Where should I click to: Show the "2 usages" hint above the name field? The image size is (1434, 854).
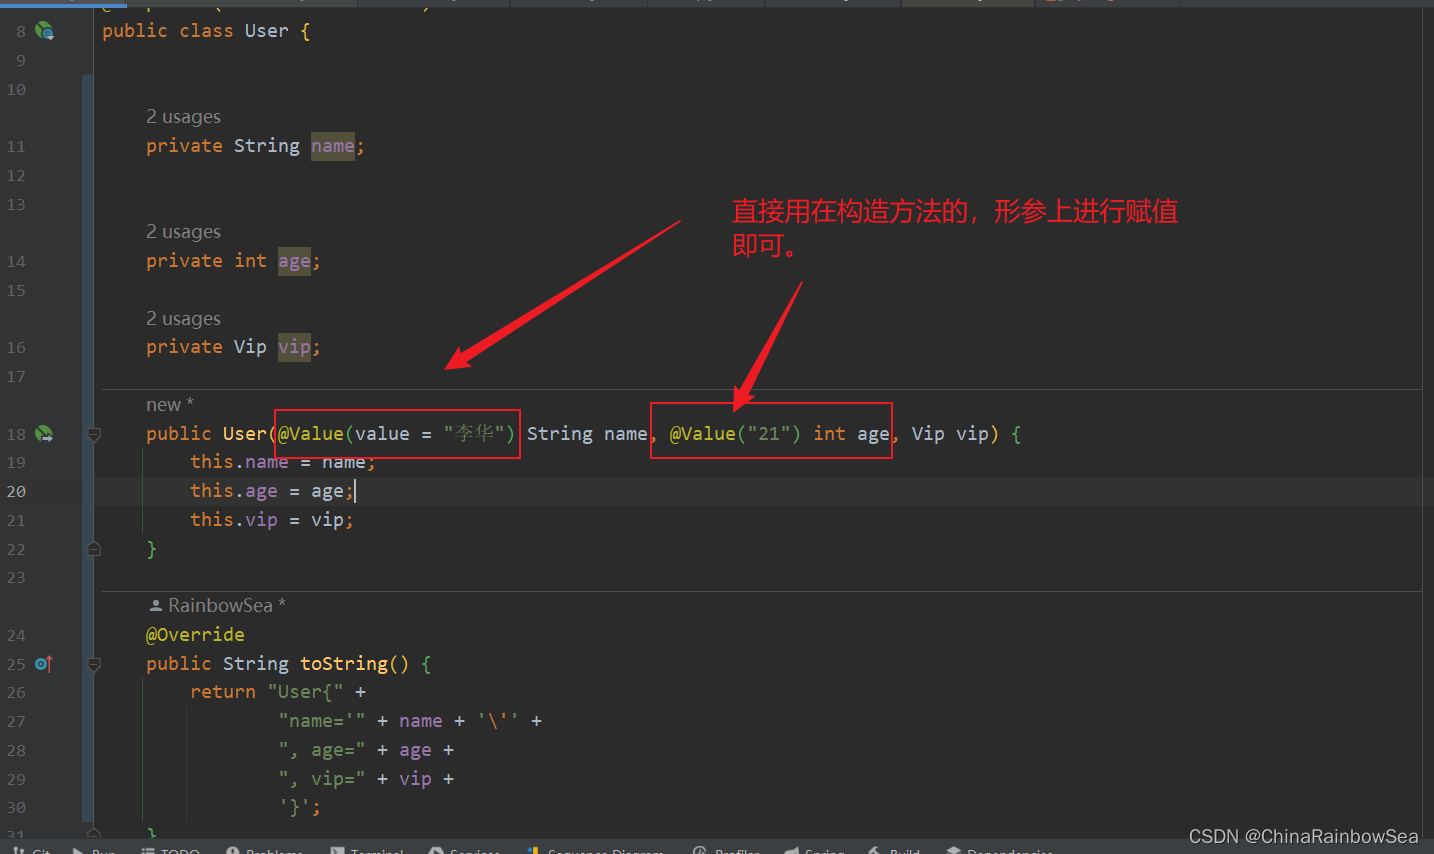[x=183, y=117]
